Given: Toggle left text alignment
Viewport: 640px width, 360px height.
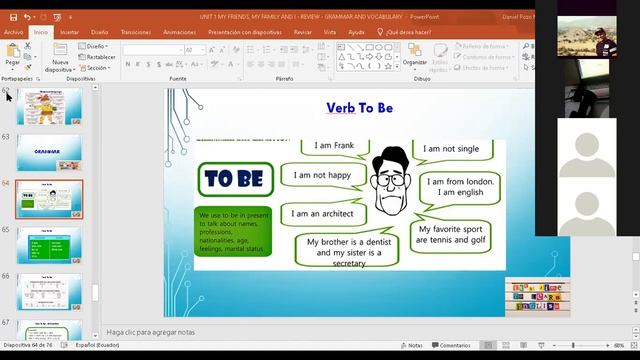Looking at the screenshot, I should point(251,64).
